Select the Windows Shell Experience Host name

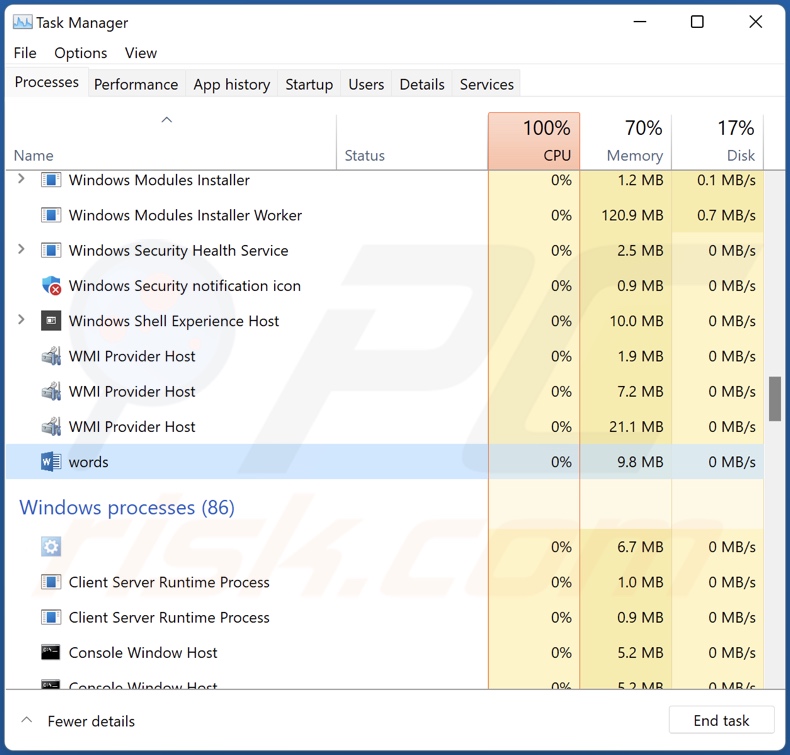click(x=174, y=321)
